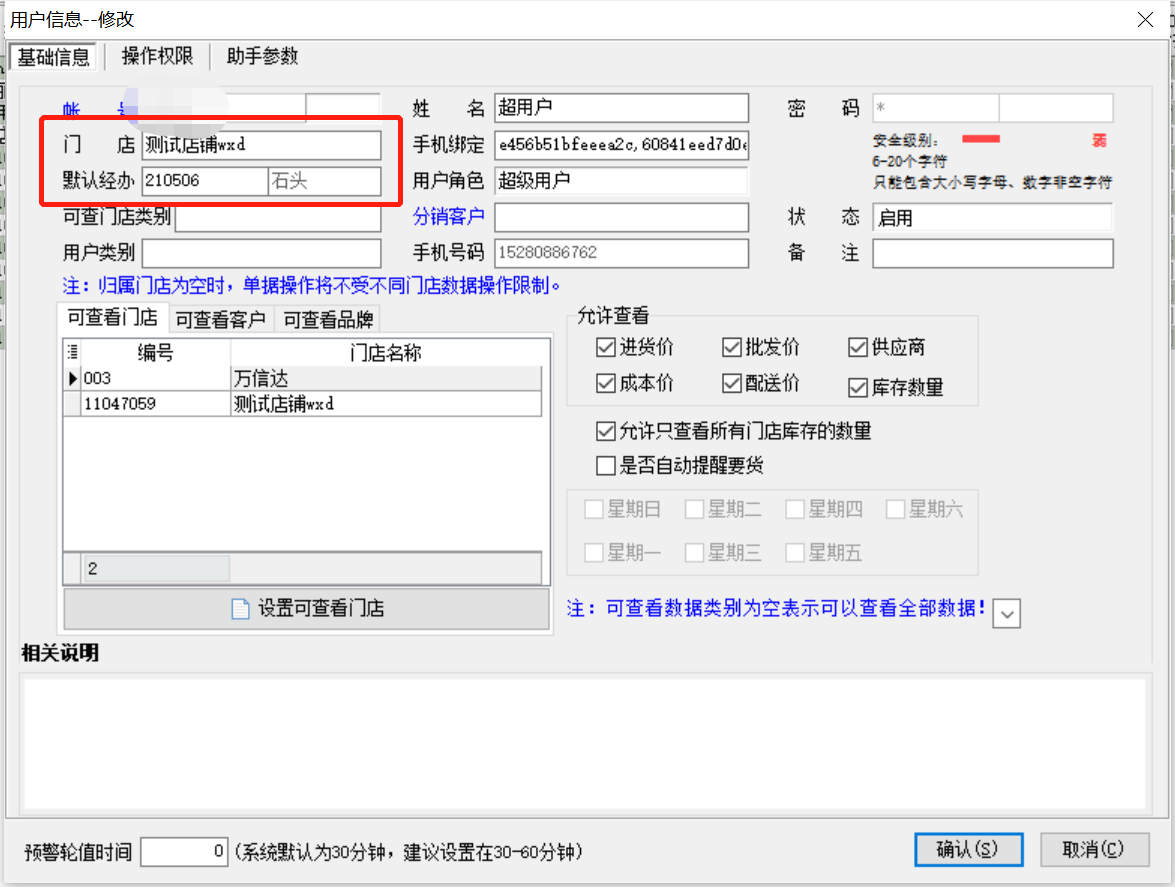Image resolution: width=1175 pixels, height=887 pixels.
Task: Check the 星期一 checkbox
Action: [593, 553]
